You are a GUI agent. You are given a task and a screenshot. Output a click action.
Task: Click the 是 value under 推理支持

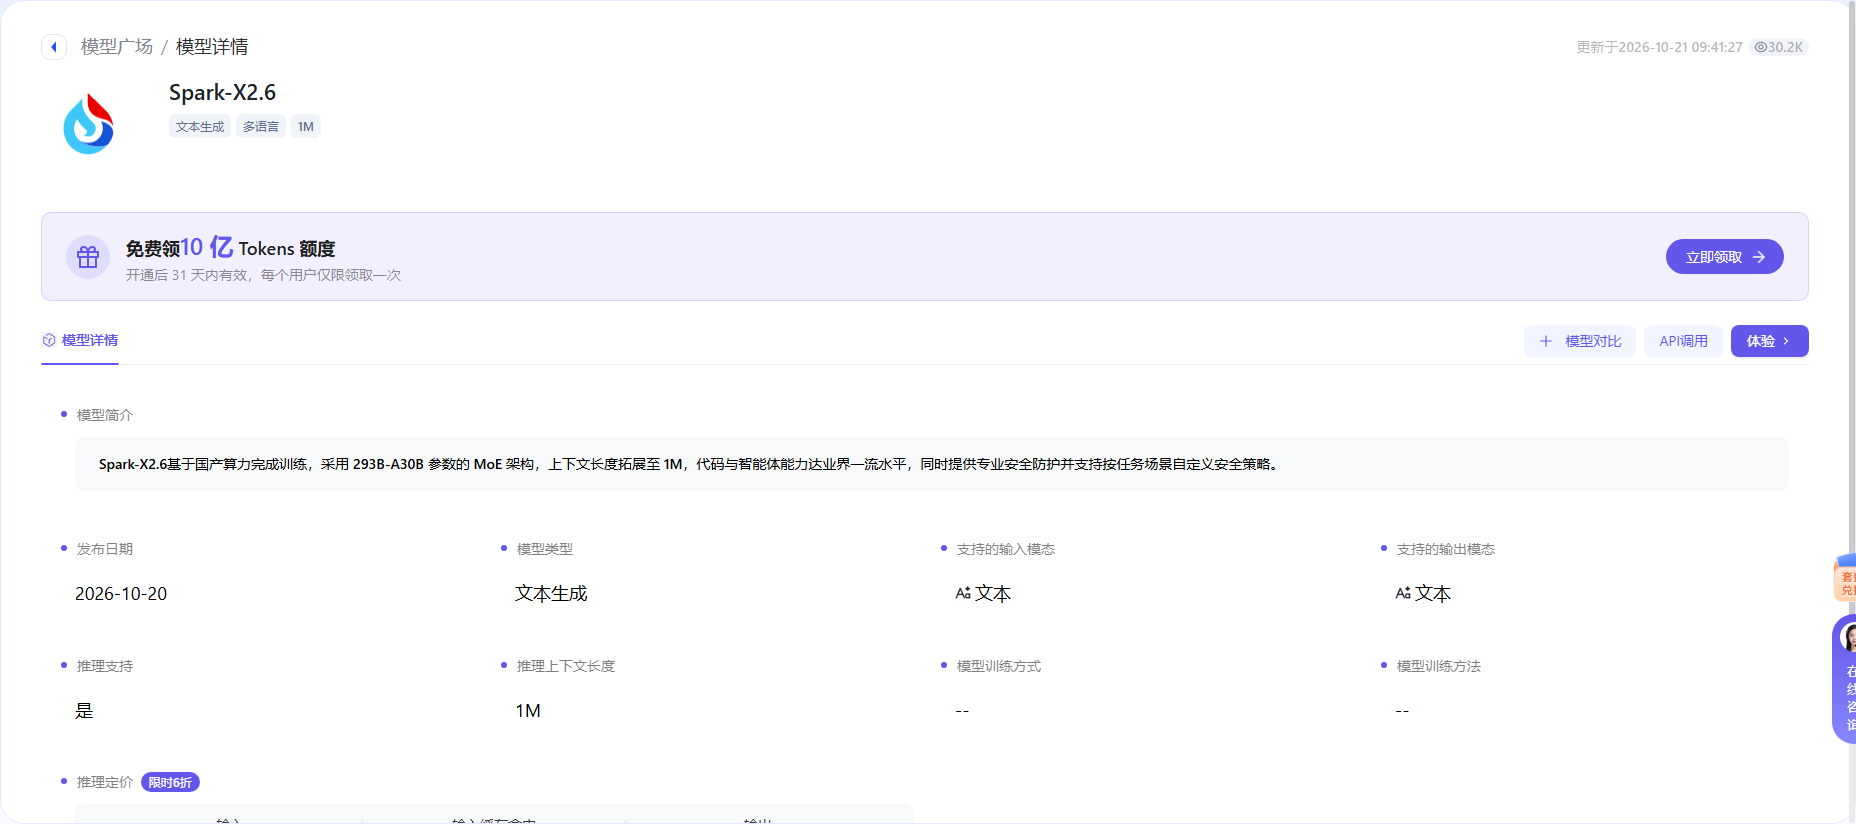tap(84, 711)
